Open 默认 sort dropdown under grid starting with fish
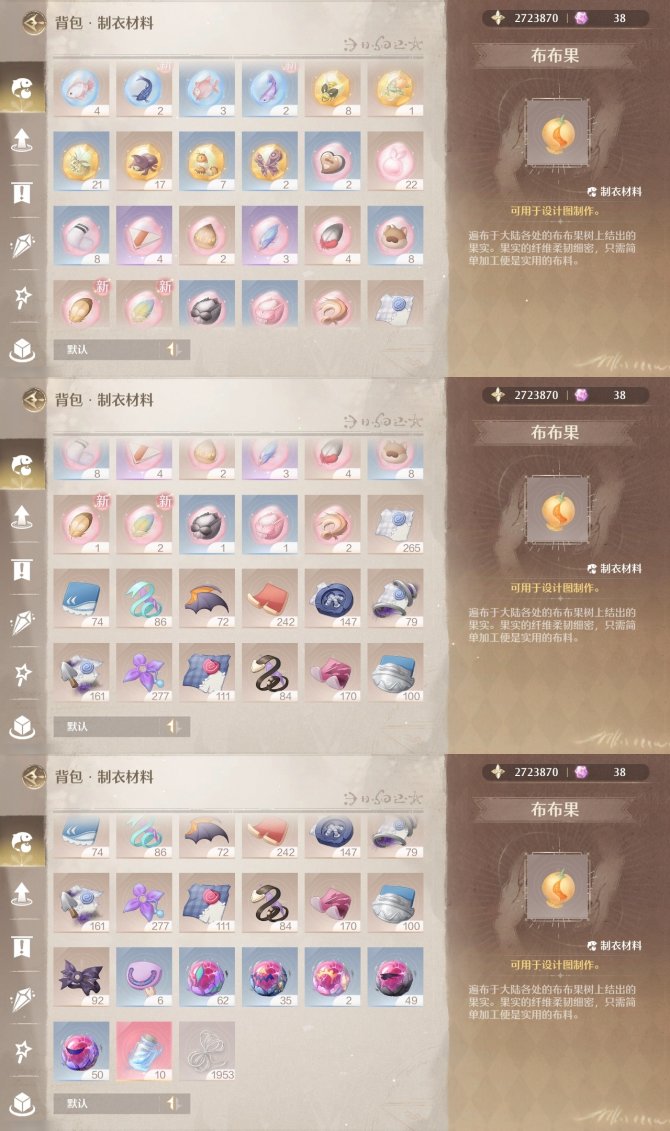Viewport: 670px width, 1131px height. [x=108, y=350]
